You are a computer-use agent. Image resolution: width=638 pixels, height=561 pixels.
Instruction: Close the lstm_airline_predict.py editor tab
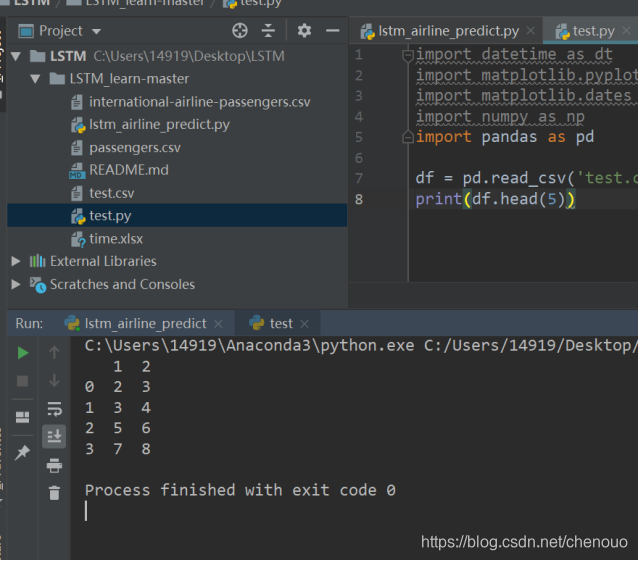tap(531, 31)
